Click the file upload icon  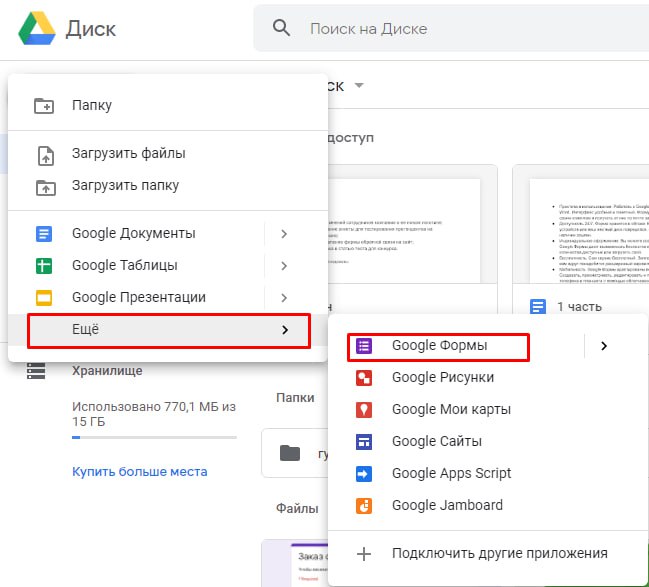click(x=46, y=156)
